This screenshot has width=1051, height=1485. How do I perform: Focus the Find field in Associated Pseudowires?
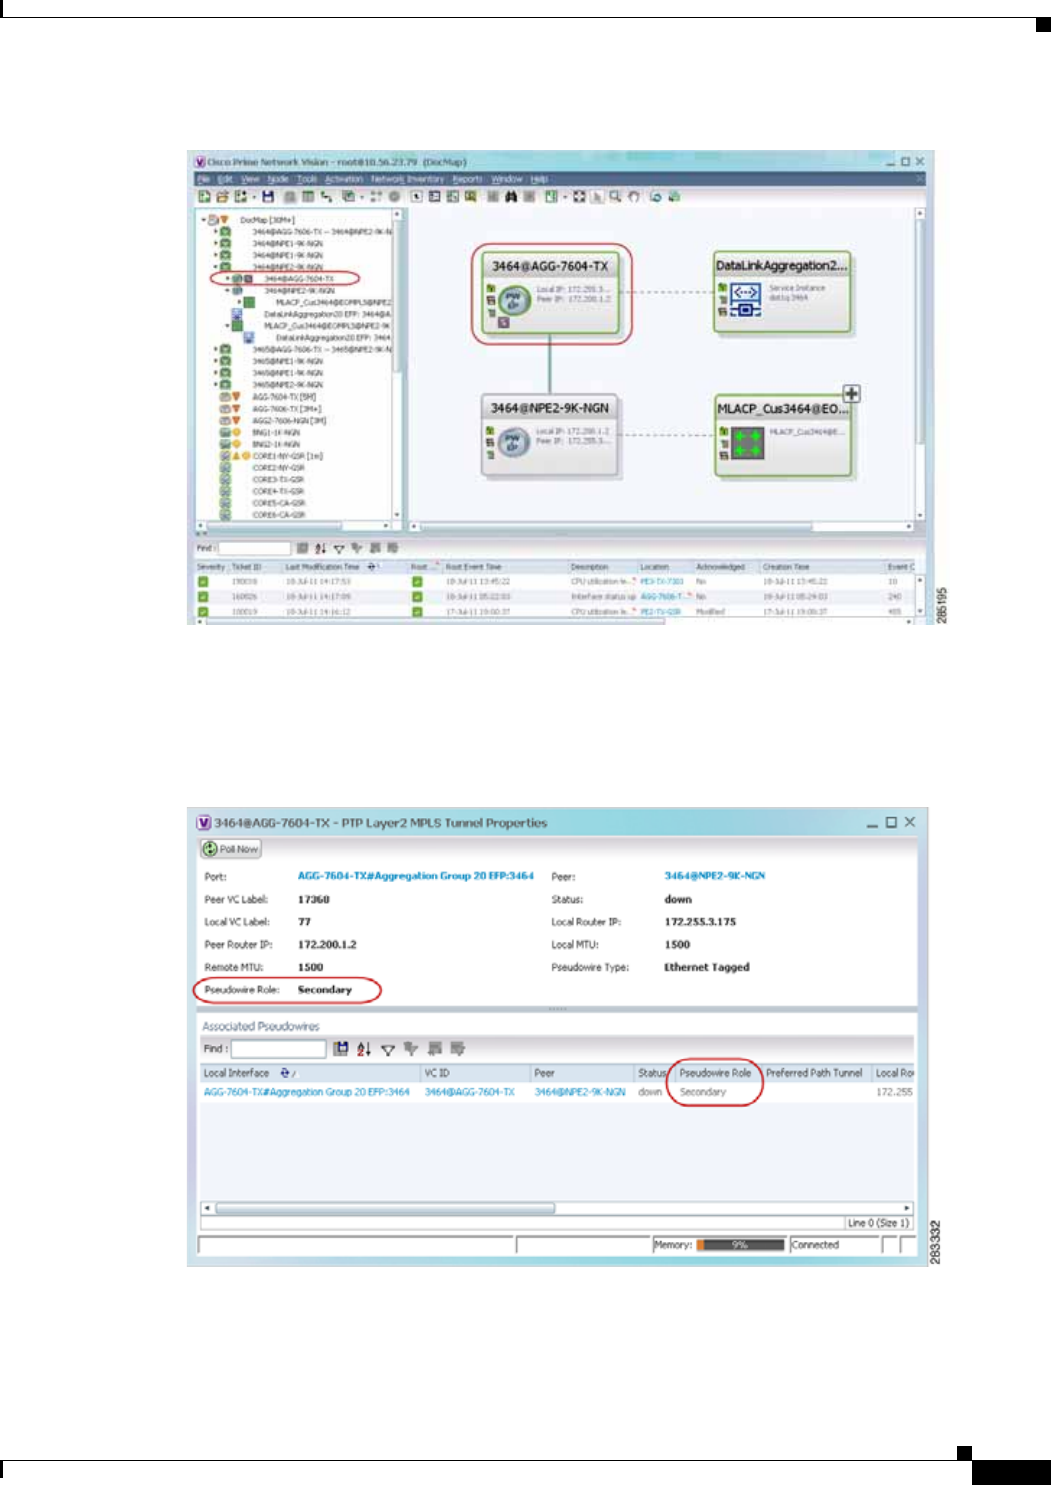pyautogui.click(x=279, y=1049)
